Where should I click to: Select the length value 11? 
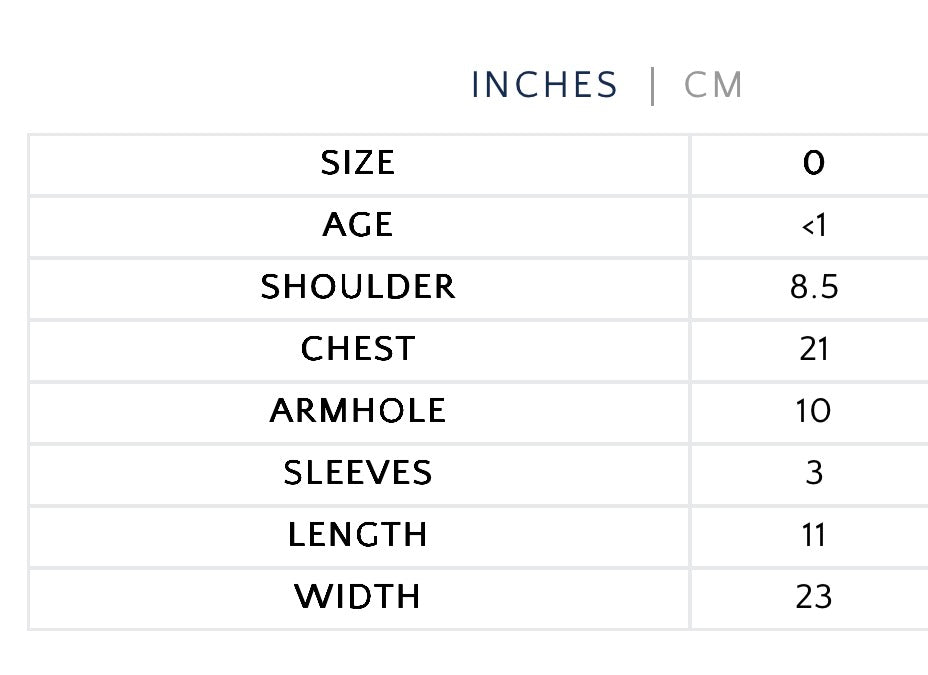(x=813, y=535)
